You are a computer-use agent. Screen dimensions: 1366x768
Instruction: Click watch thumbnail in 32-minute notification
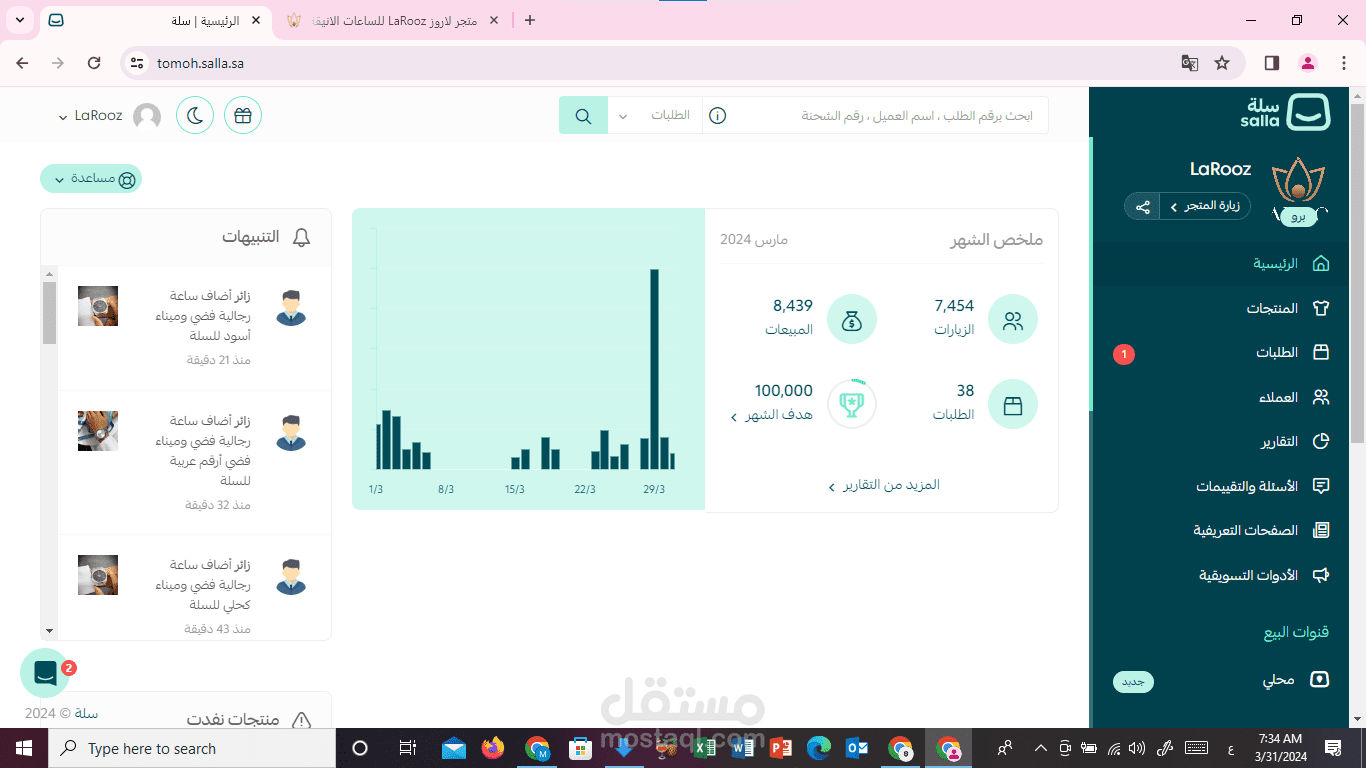(98, 431)
